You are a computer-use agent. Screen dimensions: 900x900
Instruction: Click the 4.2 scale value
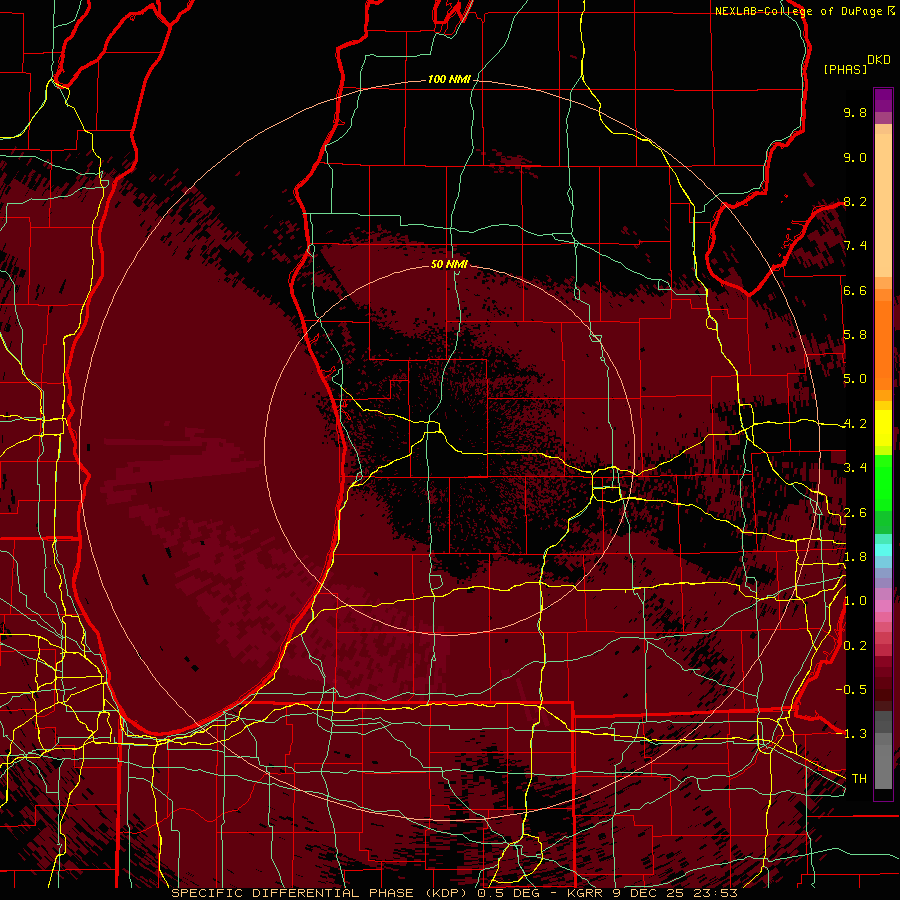point(855,424)
